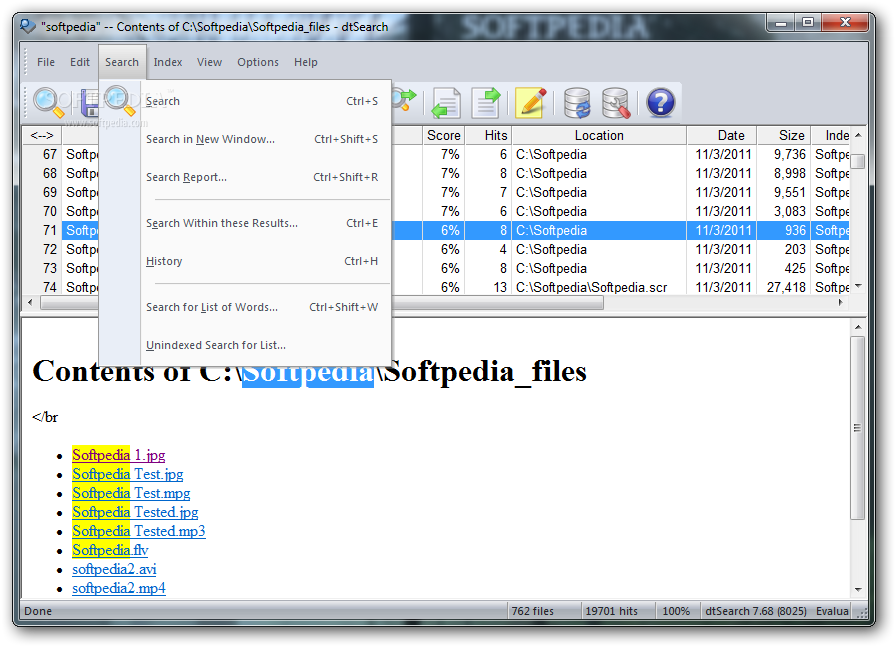The height and width of the screenshot is (647, 896).
Task: Sort results by Hits column header
Action: click(x=489, y=135)
